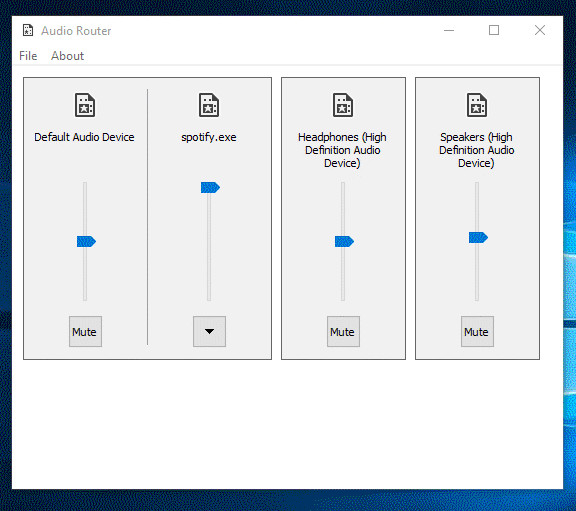
Task: Mute the Default Audio Device
Action: coord(85,331)
